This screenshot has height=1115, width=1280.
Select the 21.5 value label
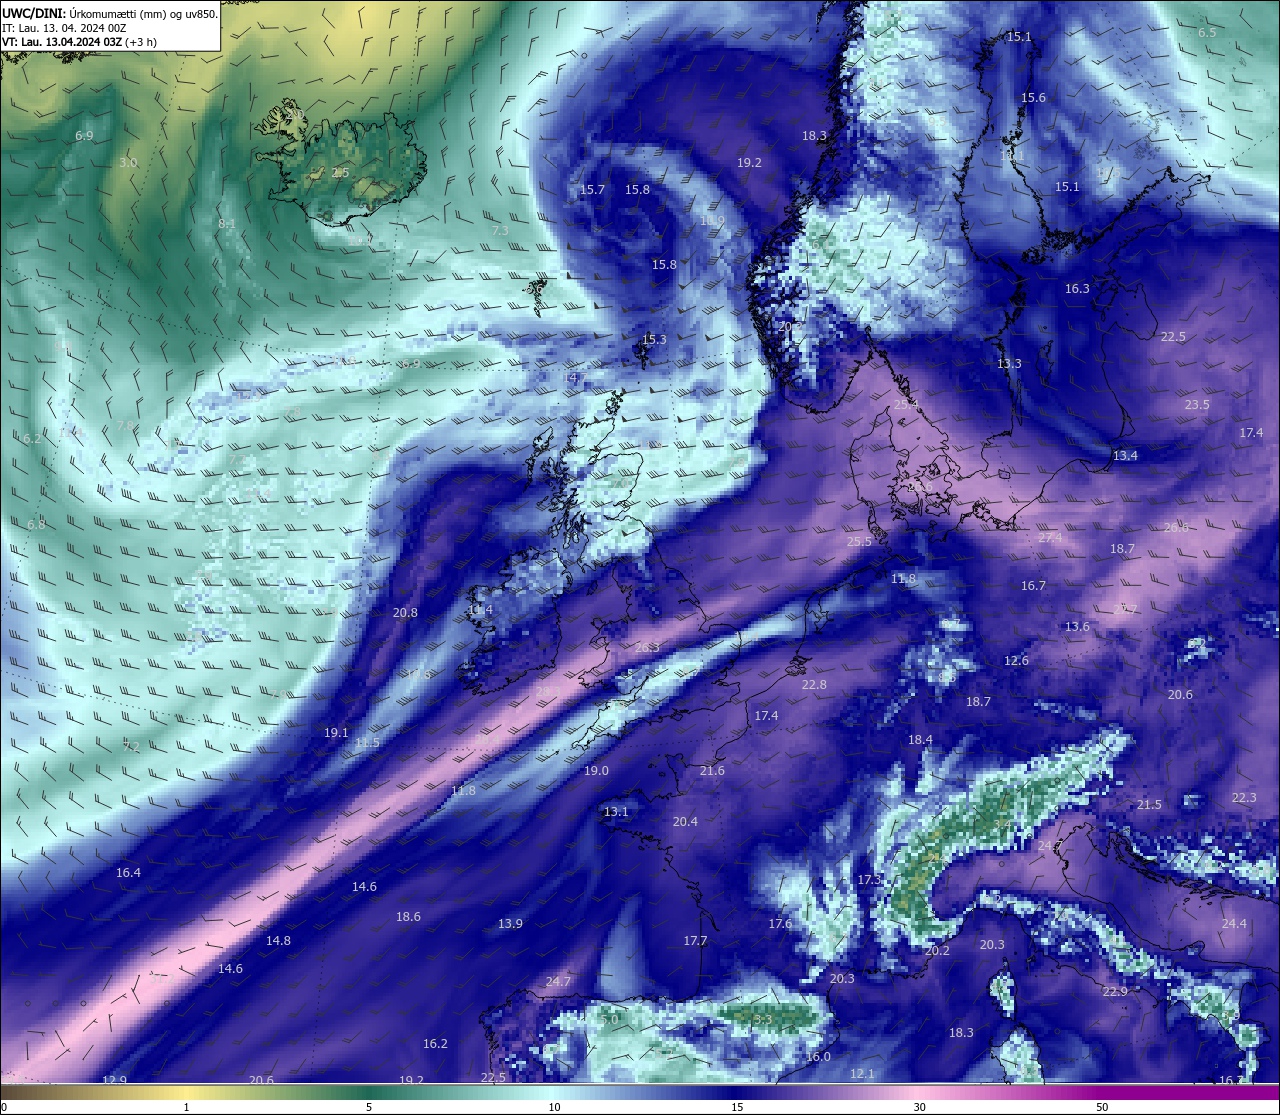pos(1149,805)
